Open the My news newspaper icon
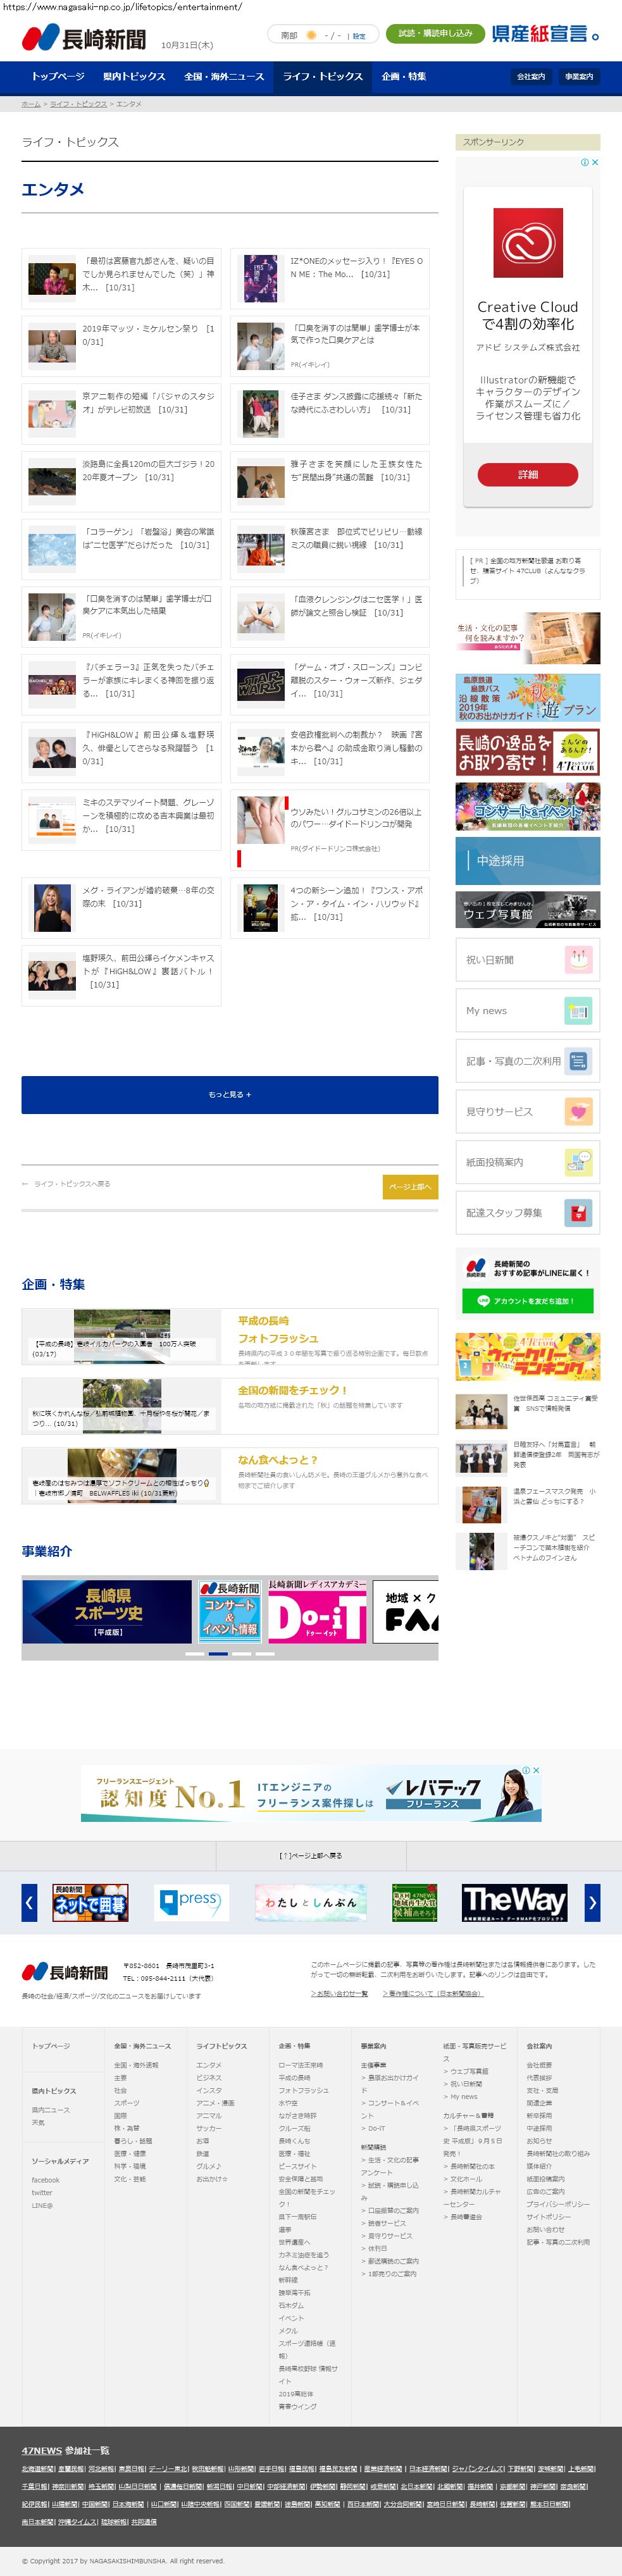The width and height of the screenshot is (622, 2576). click(x=579, y=1010)
